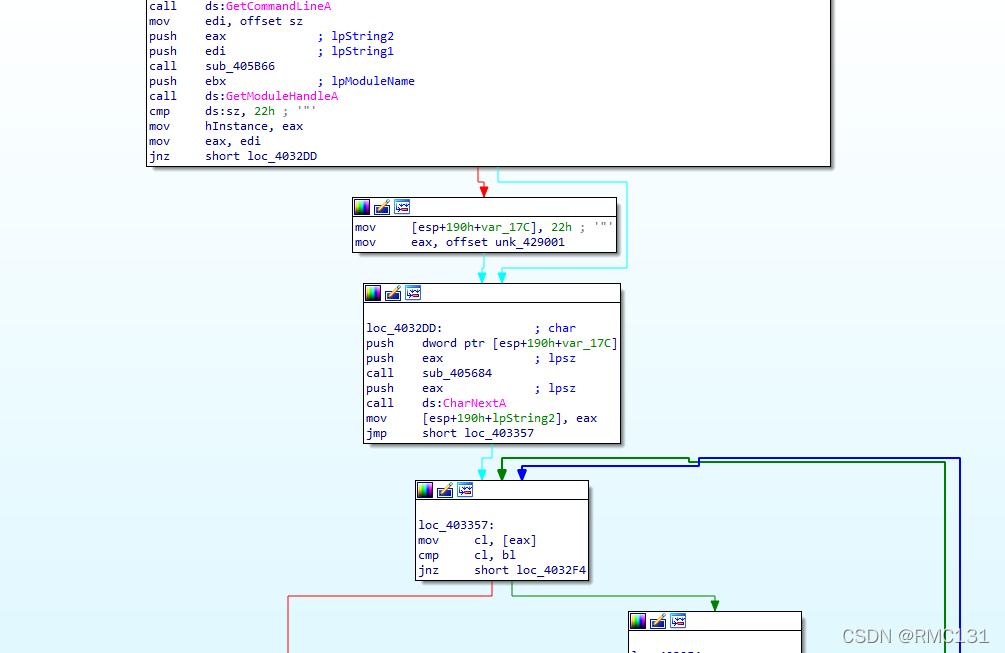Click the 'mov cl, [eax]' instruction
This screenshot has height=653, width=1005.
pyautogui.click(x=478, y=540)
